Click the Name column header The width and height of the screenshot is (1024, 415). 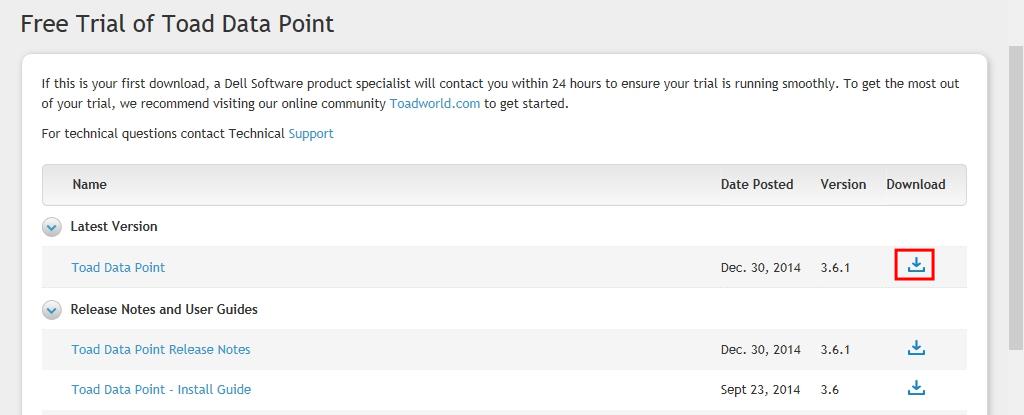point(89,184)
